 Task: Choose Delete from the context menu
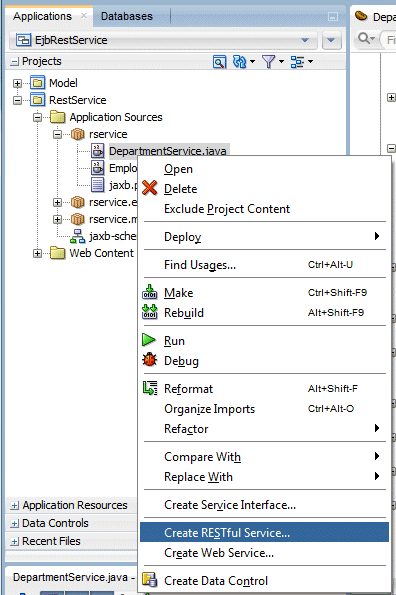[265, 189]
